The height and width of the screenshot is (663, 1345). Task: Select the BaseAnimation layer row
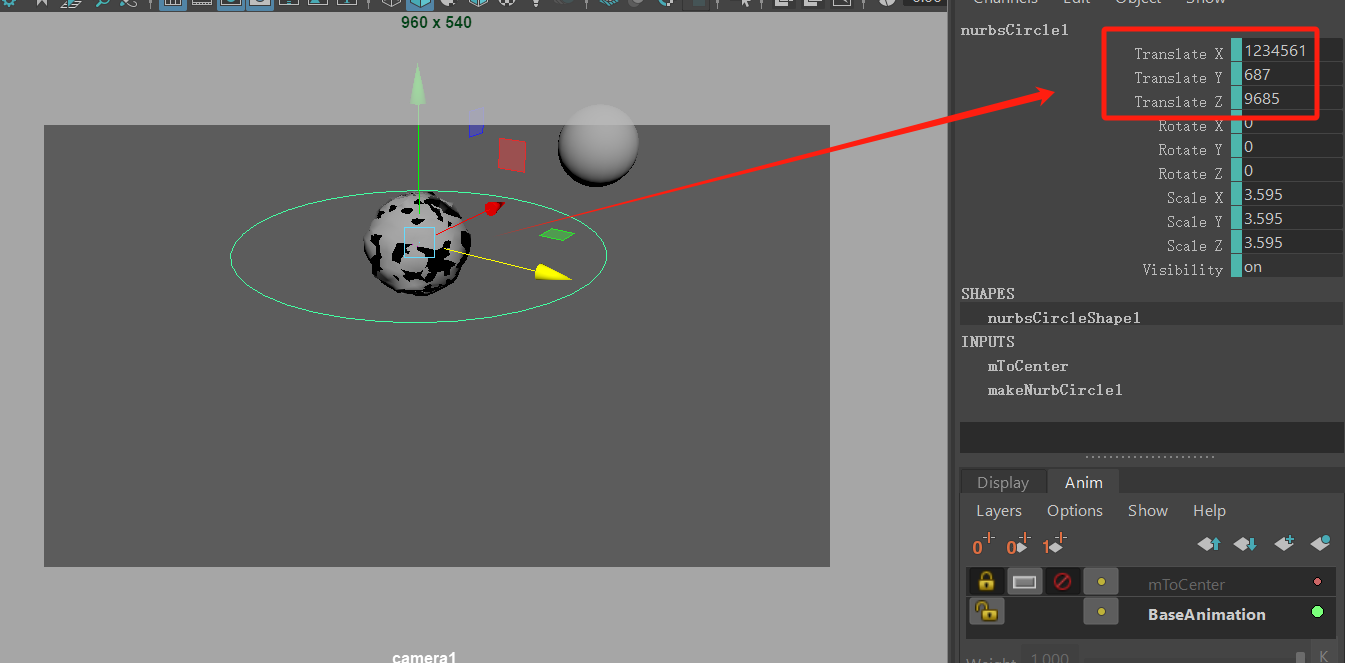pos(1151,613)
